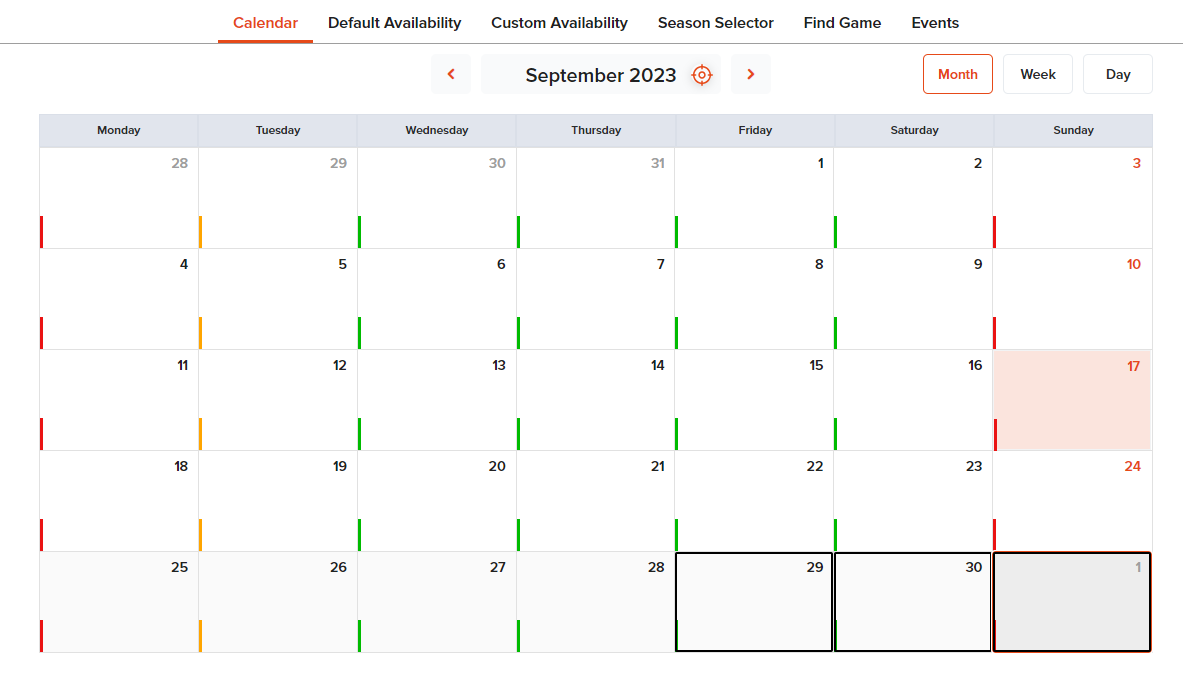1183x675 pixels.
Task: Select September 15 day cell
Action: tap(754, 400)
